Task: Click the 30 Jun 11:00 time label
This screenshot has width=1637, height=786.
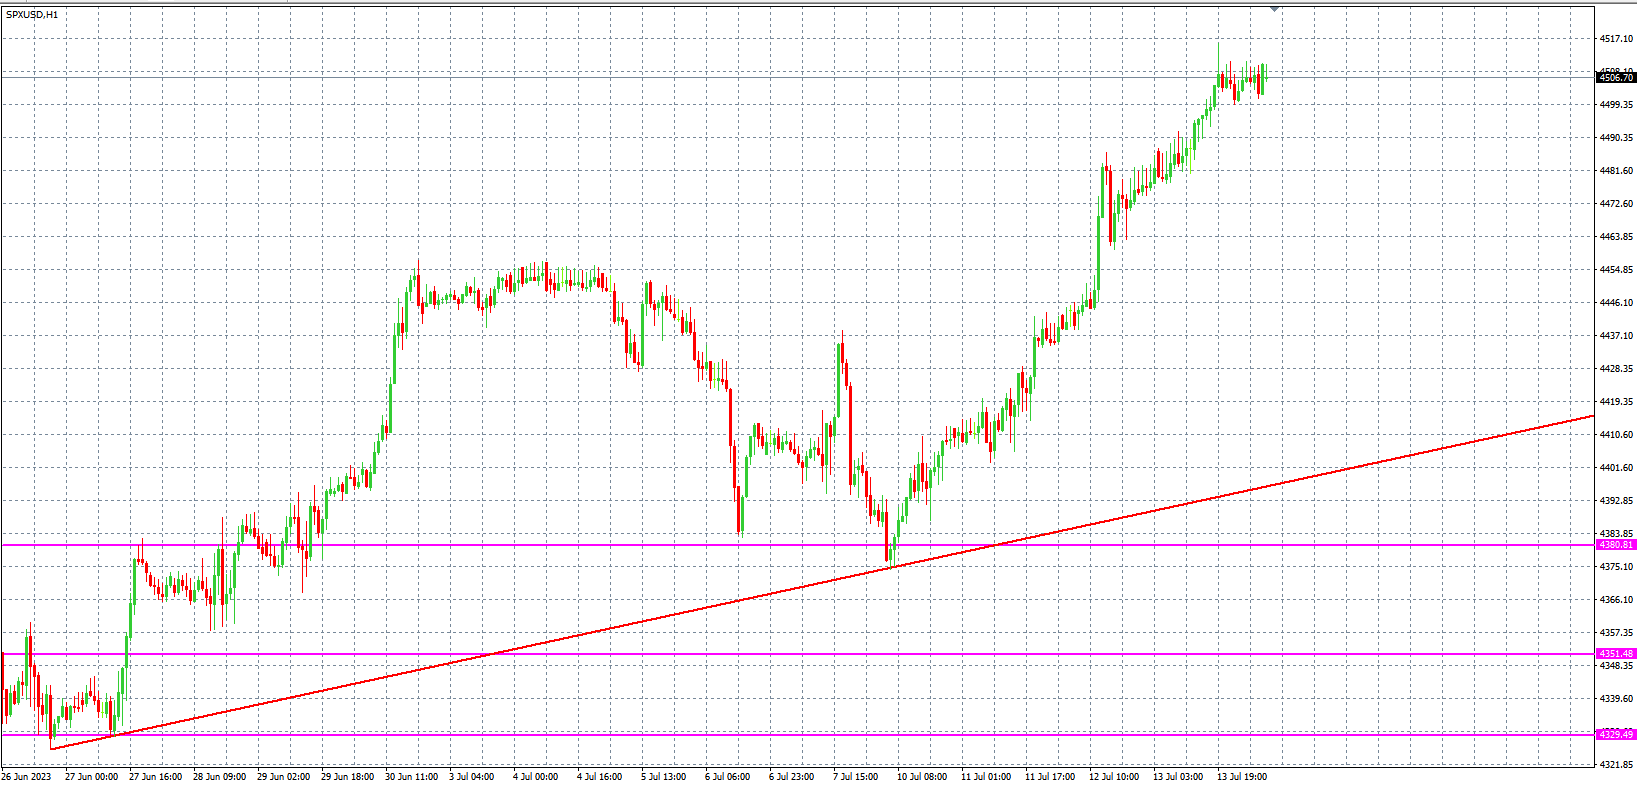Action: coord(411,776)
